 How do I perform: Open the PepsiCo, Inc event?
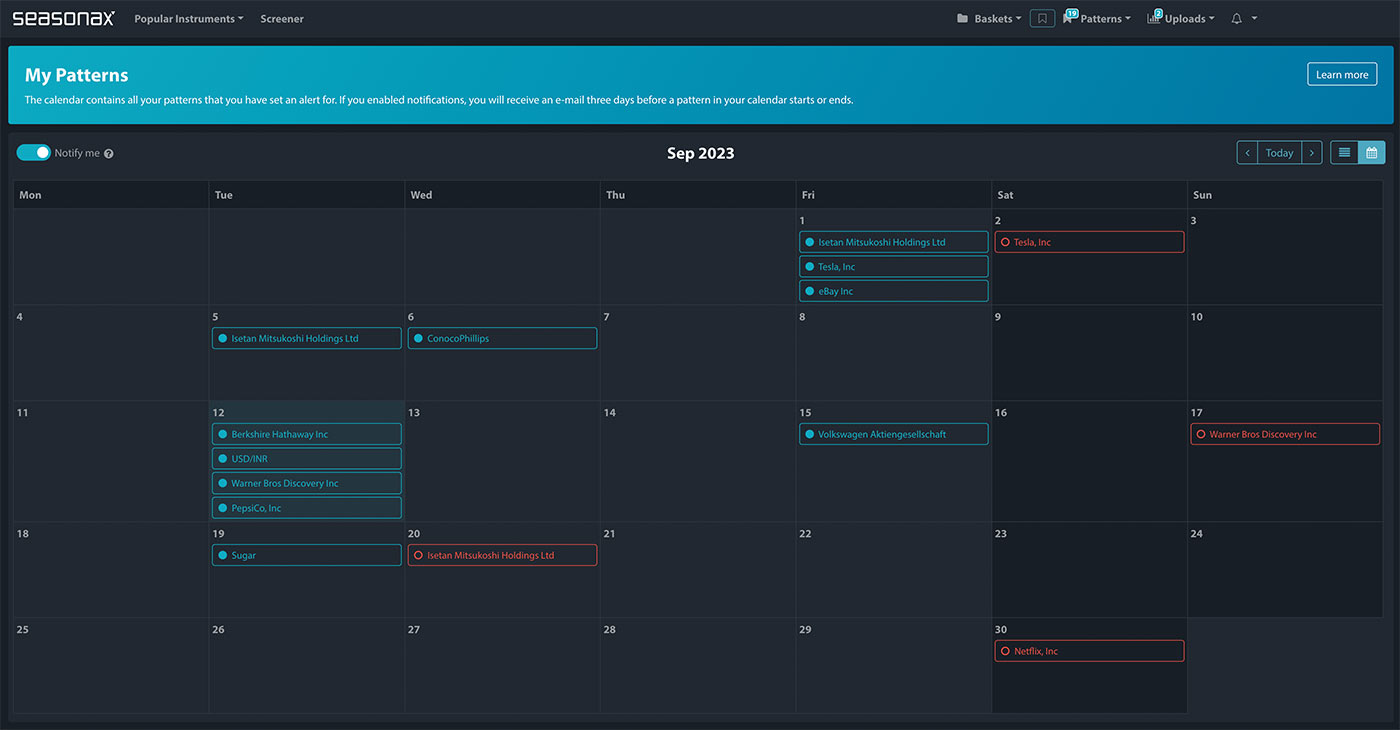(x=306, y=508)
